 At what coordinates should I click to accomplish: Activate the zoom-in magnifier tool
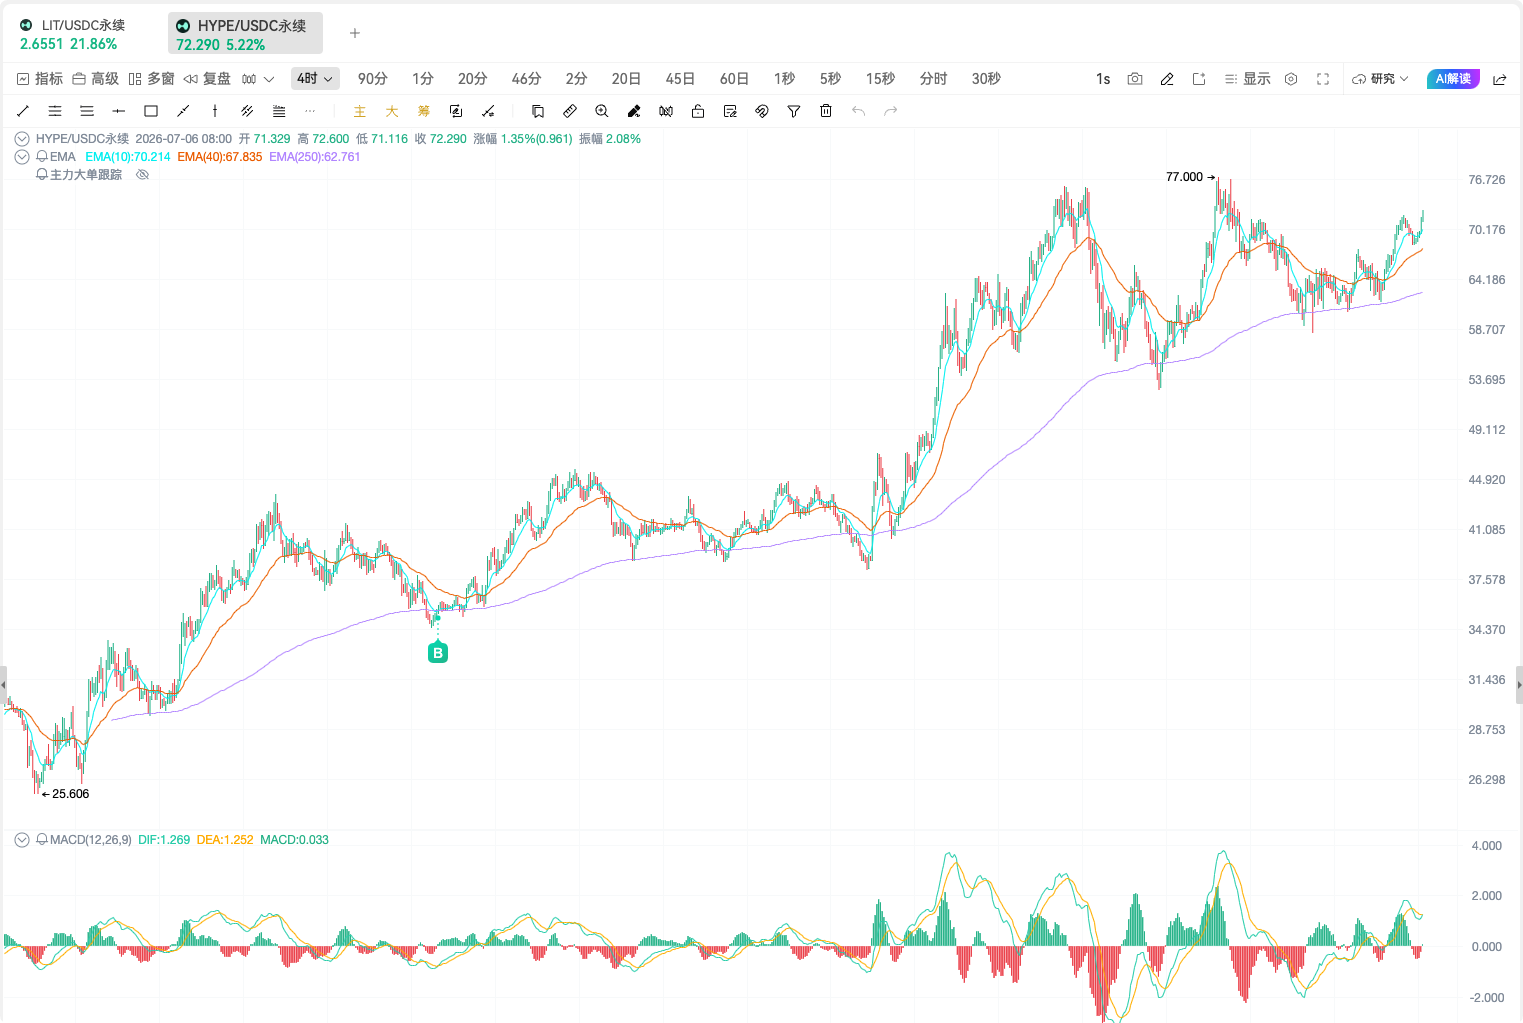click(602, 111)
